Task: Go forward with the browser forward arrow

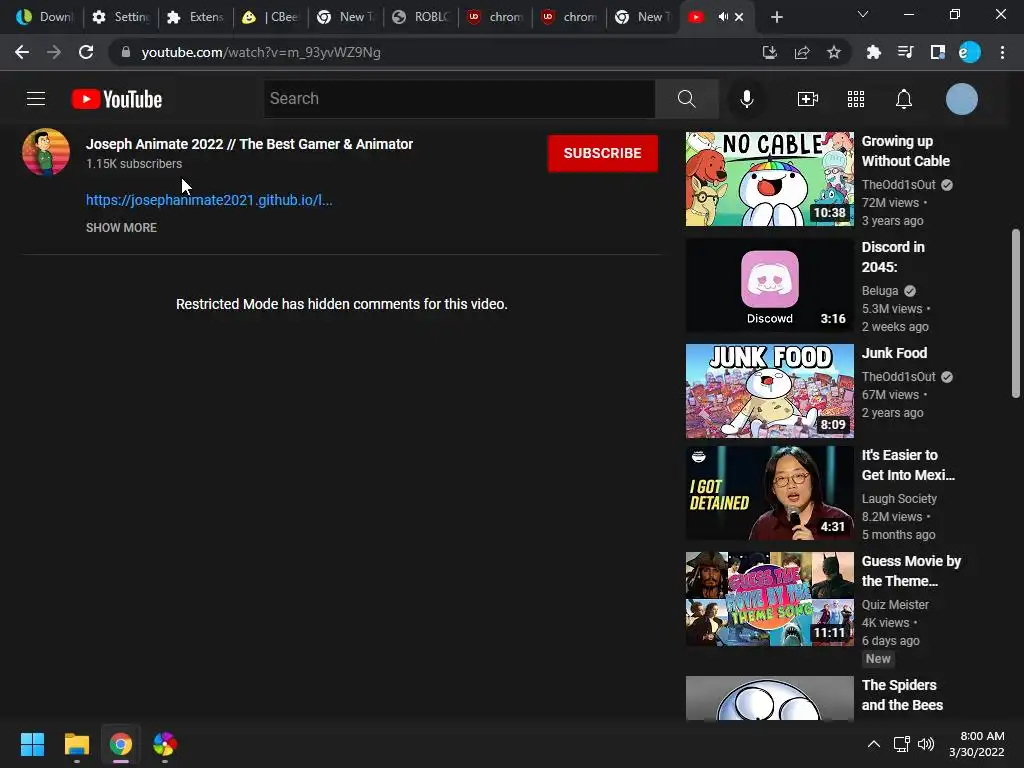Action: coord(54,52)
